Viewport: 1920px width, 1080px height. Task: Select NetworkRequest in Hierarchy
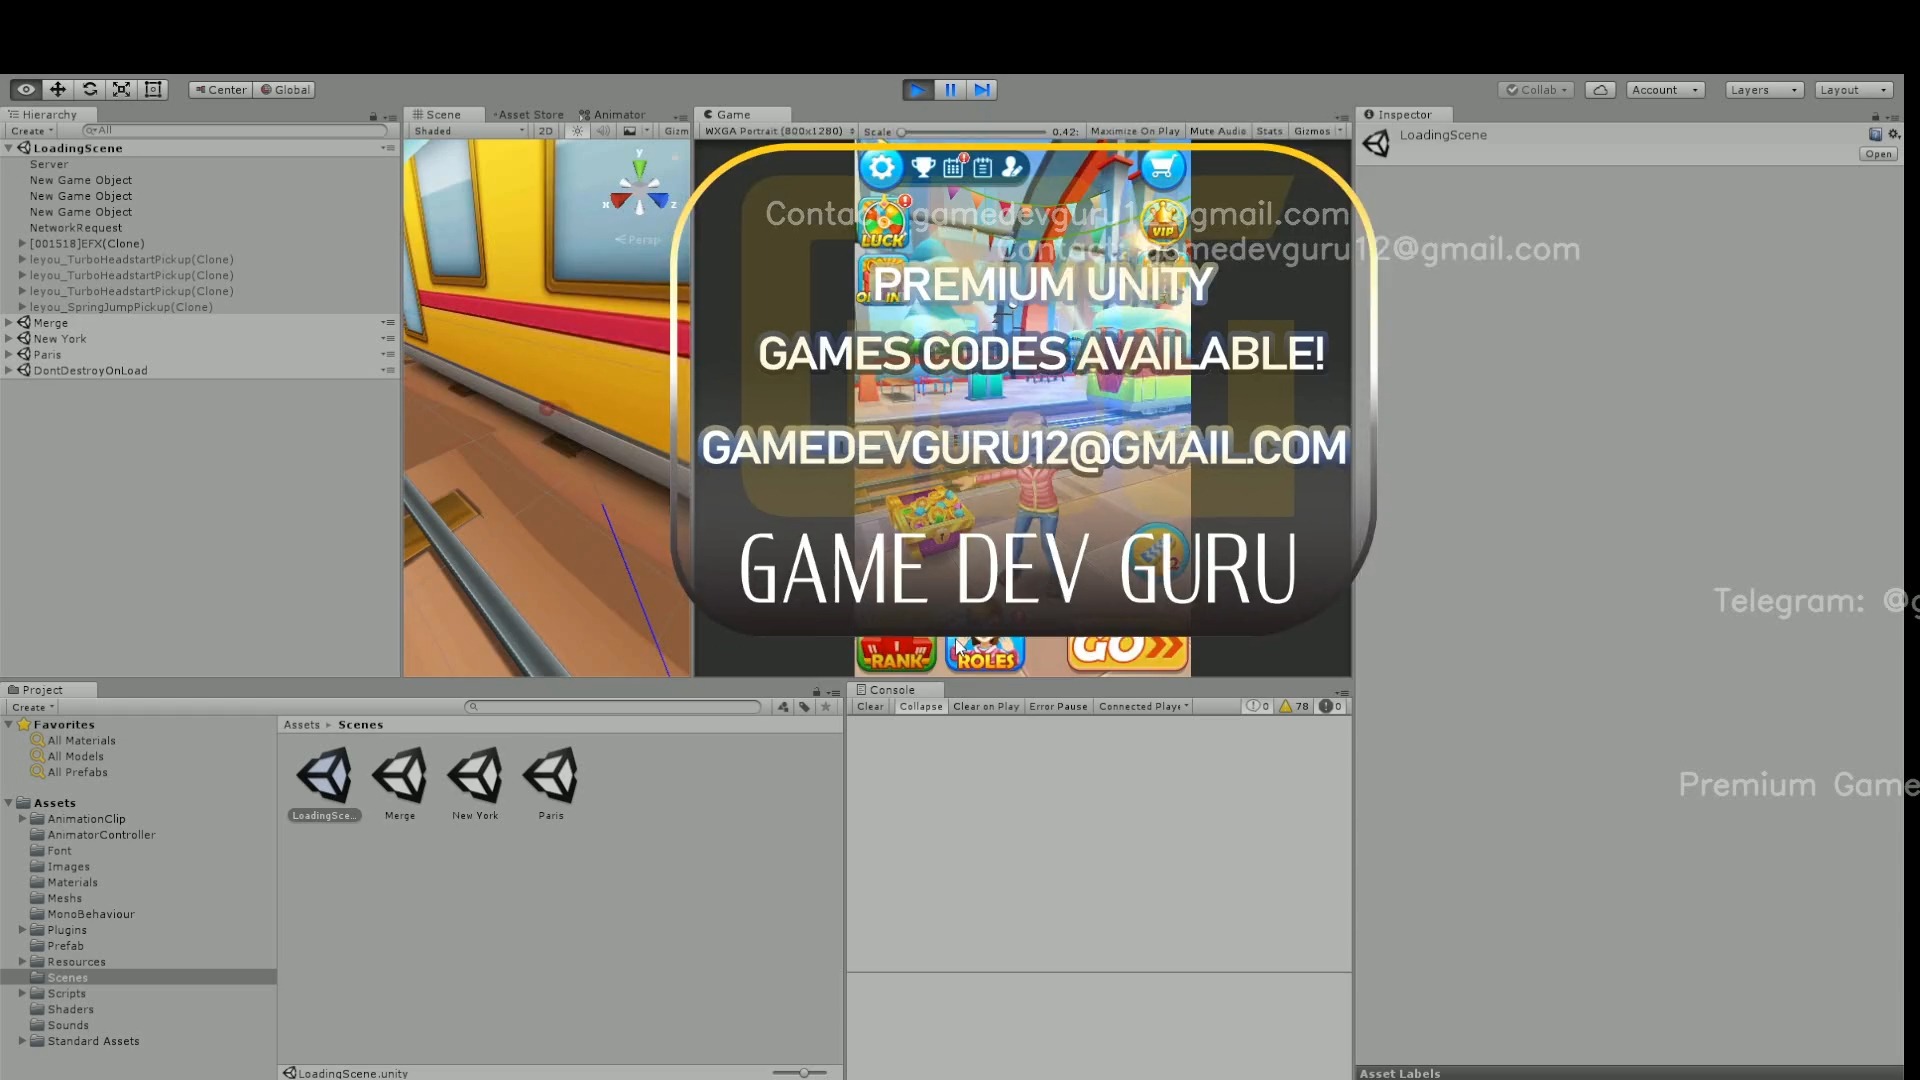76,228
